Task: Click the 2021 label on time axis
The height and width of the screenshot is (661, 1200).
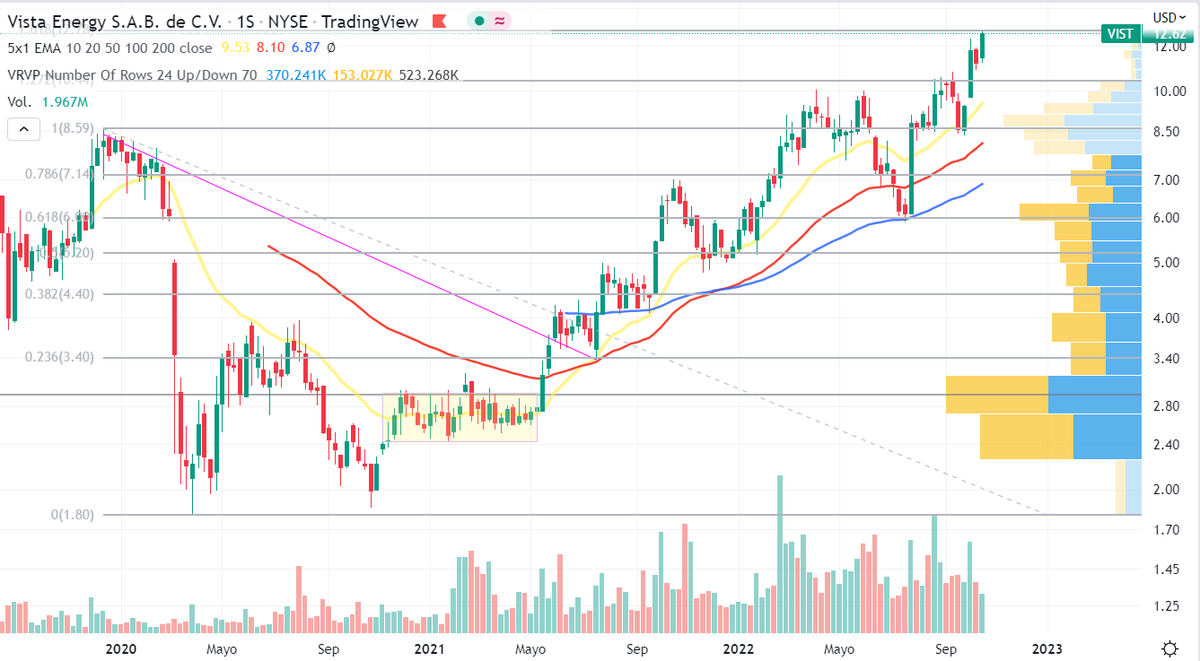Action: (428, 648)
